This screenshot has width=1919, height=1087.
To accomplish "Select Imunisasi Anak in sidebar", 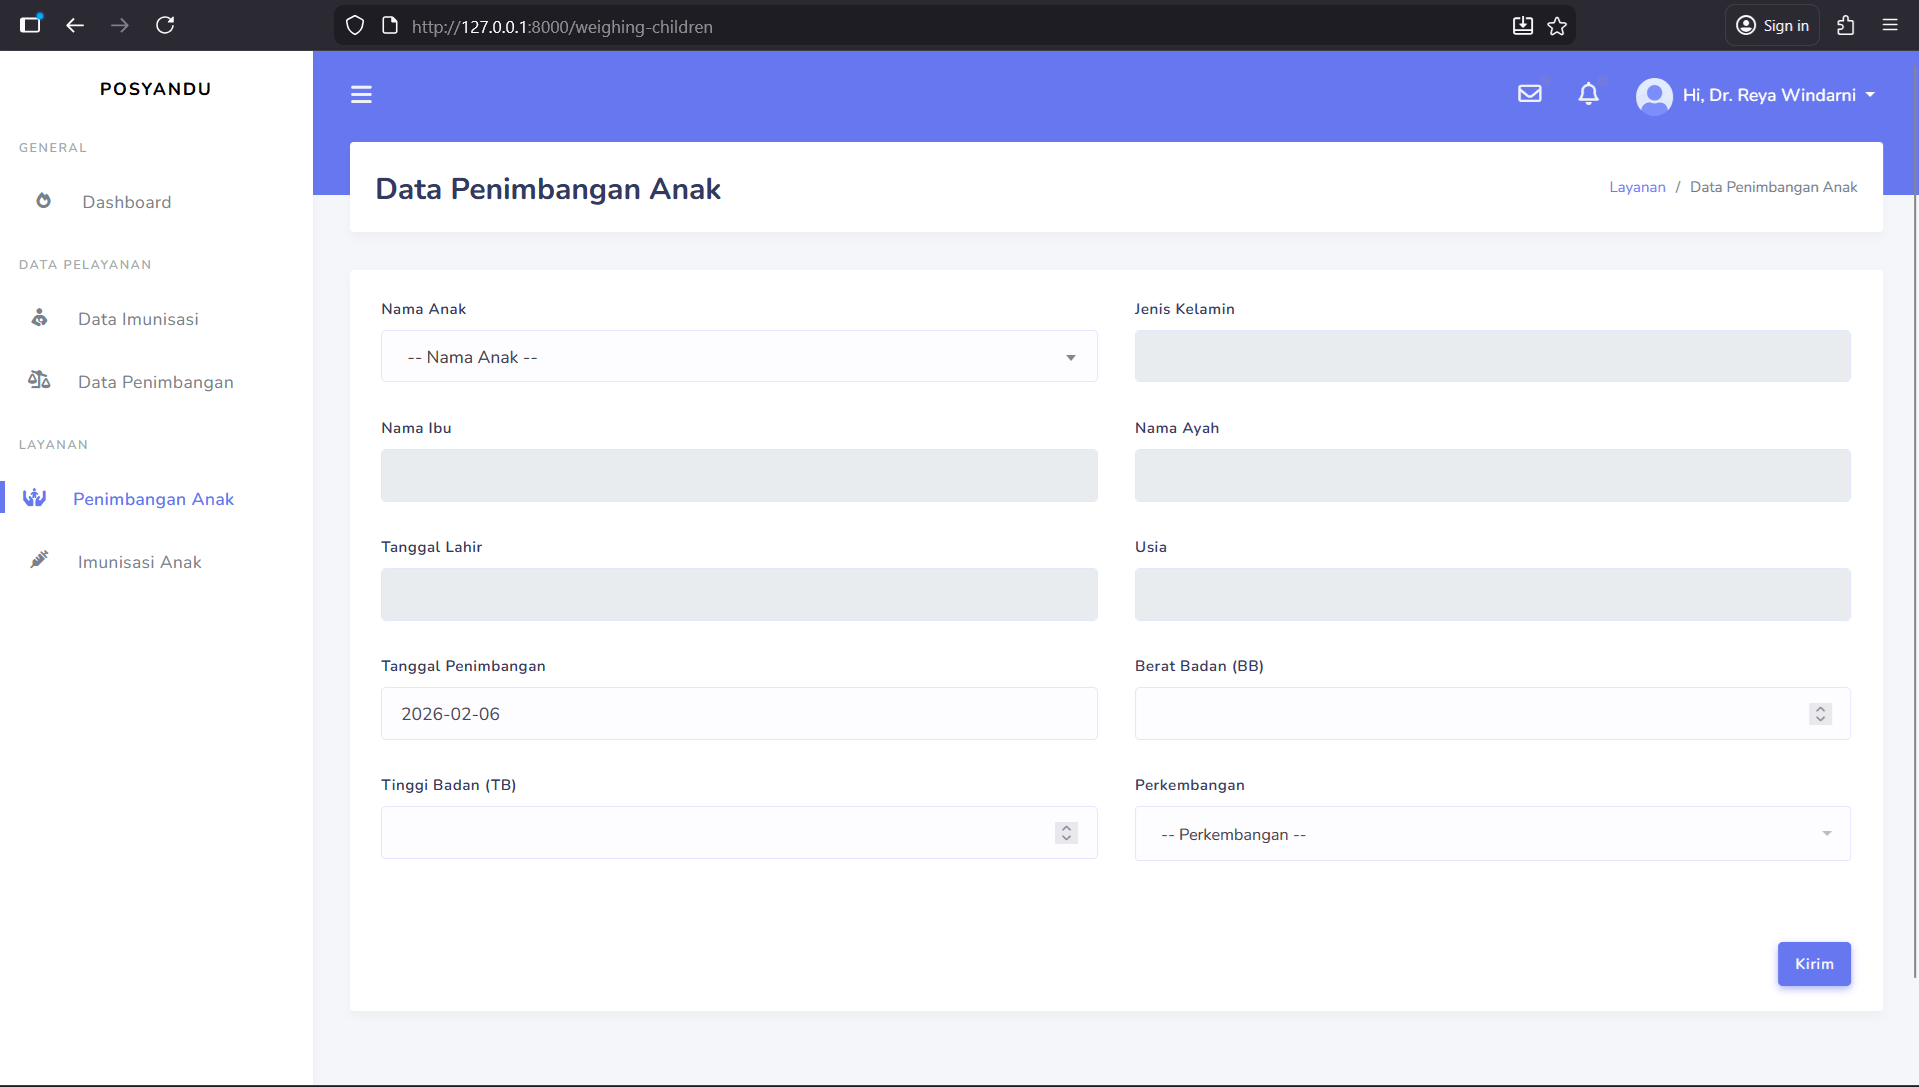I will point(140,562).
